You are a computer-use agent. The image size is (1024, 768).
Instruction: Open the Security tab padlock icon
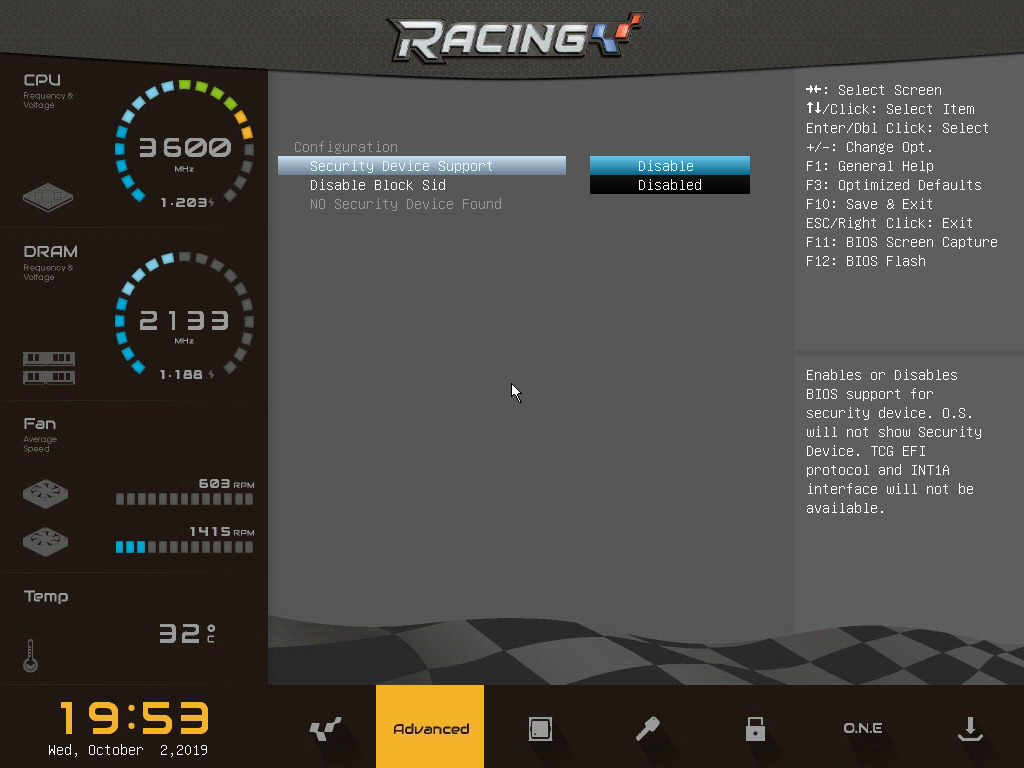(x=755, y=728)
